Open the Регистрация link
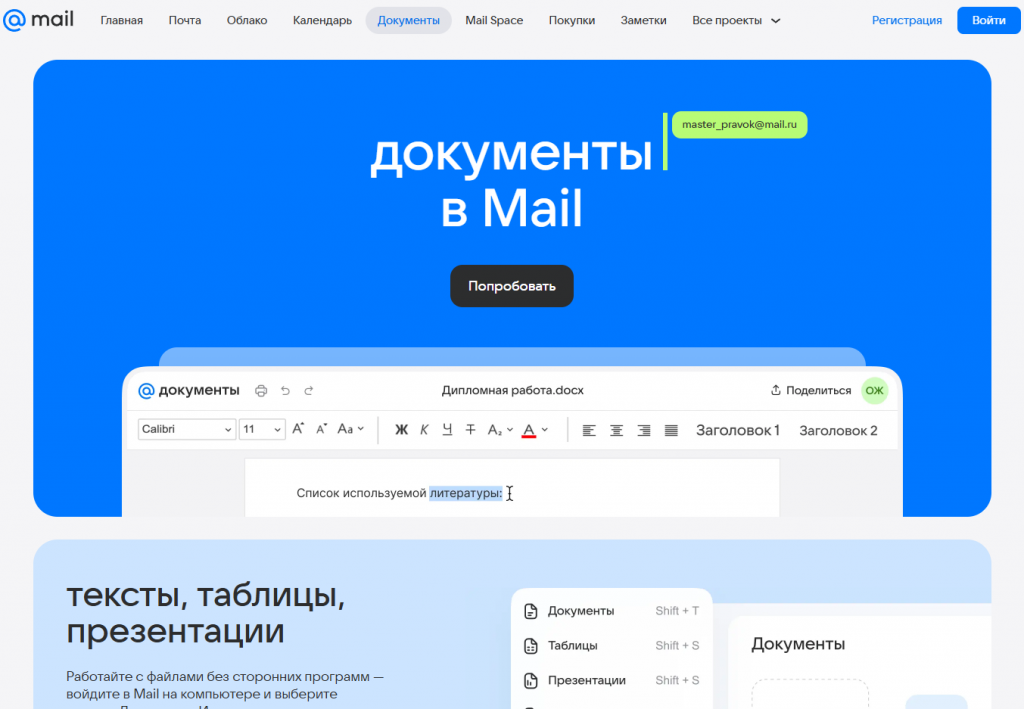Image resolution: width=1024 pixels, height=709 pixels. click(x=906, y=20)
